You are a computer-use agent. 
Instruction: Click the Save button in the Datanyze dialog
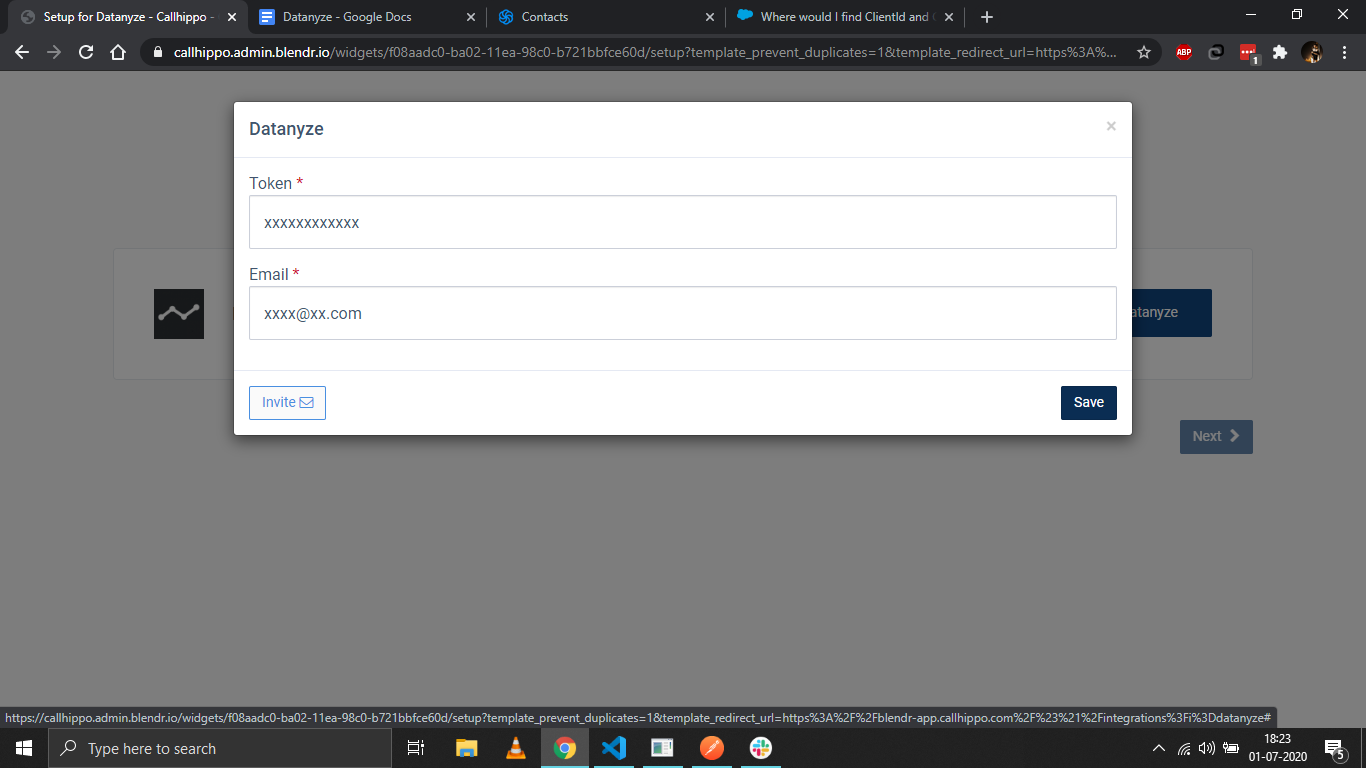click(1088, 402)
